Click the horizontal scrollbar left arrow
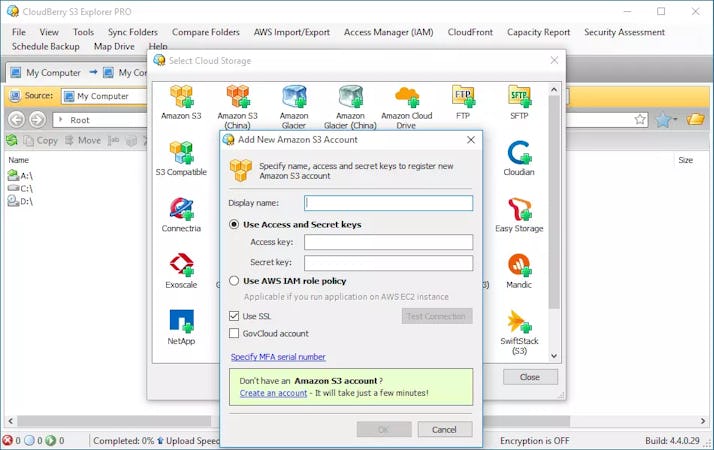Viewport: 714px width, 450px height. [x=10, y=421]
